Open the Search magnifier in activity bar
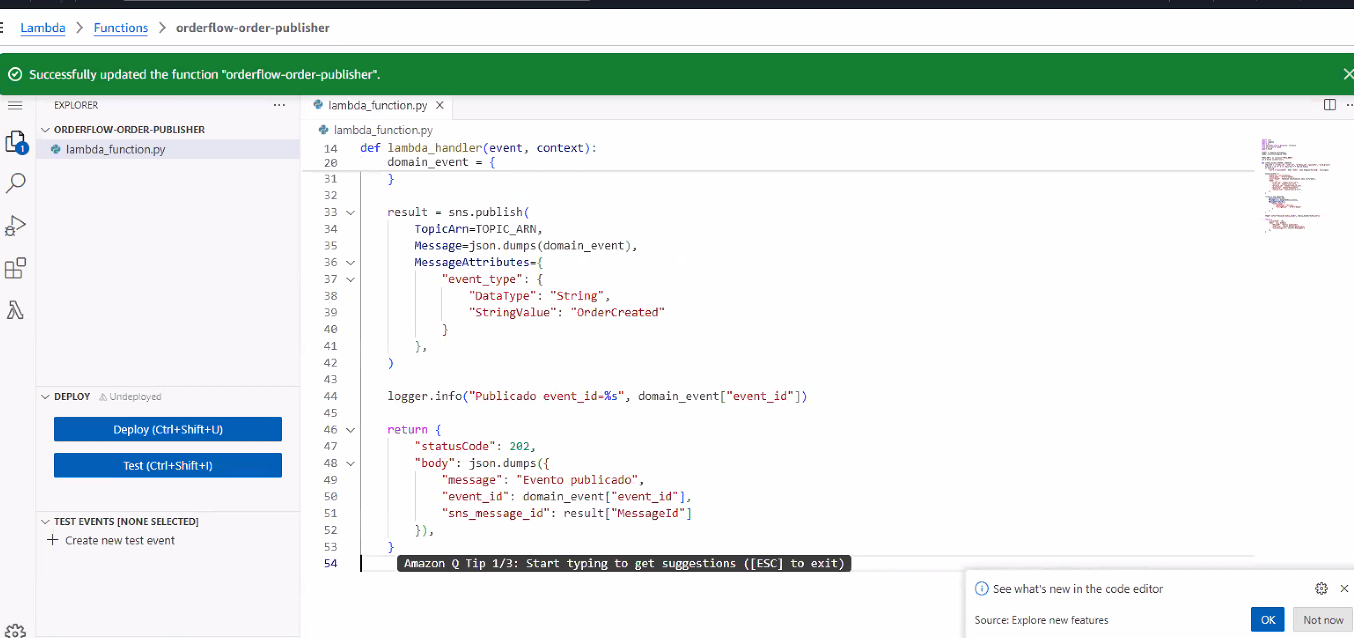The image size is (1354, 638). (16, 183)
